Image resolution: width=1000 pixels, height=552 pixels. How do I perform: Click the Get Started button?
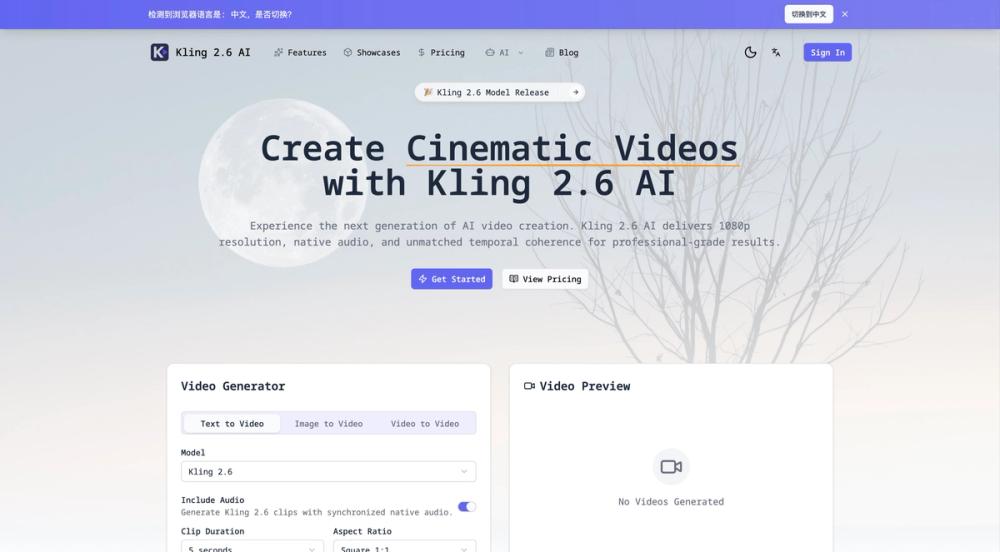point(452,279)
